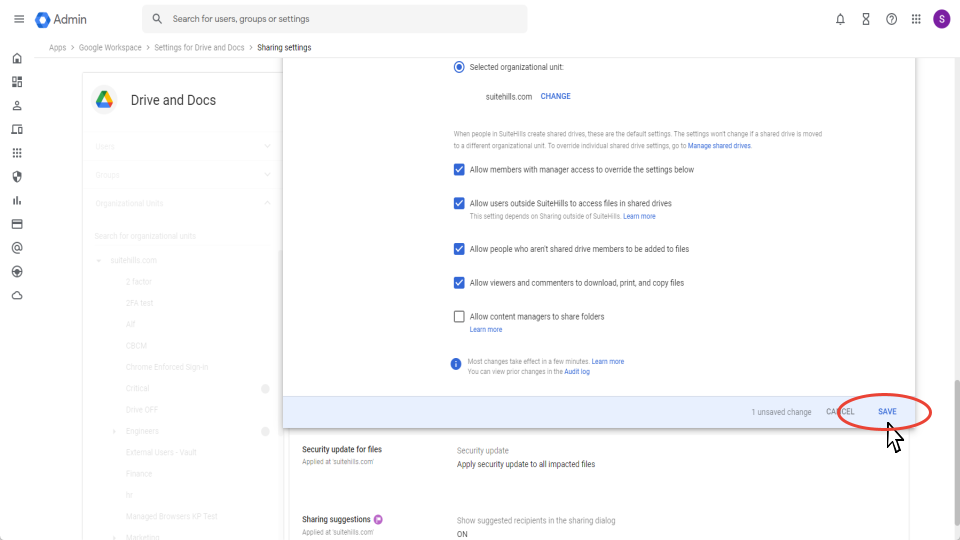This screenshot has height=540, width=960.
Task: Click Search for organizational units field
Action: pyautogui.click(x=182, y=236)
